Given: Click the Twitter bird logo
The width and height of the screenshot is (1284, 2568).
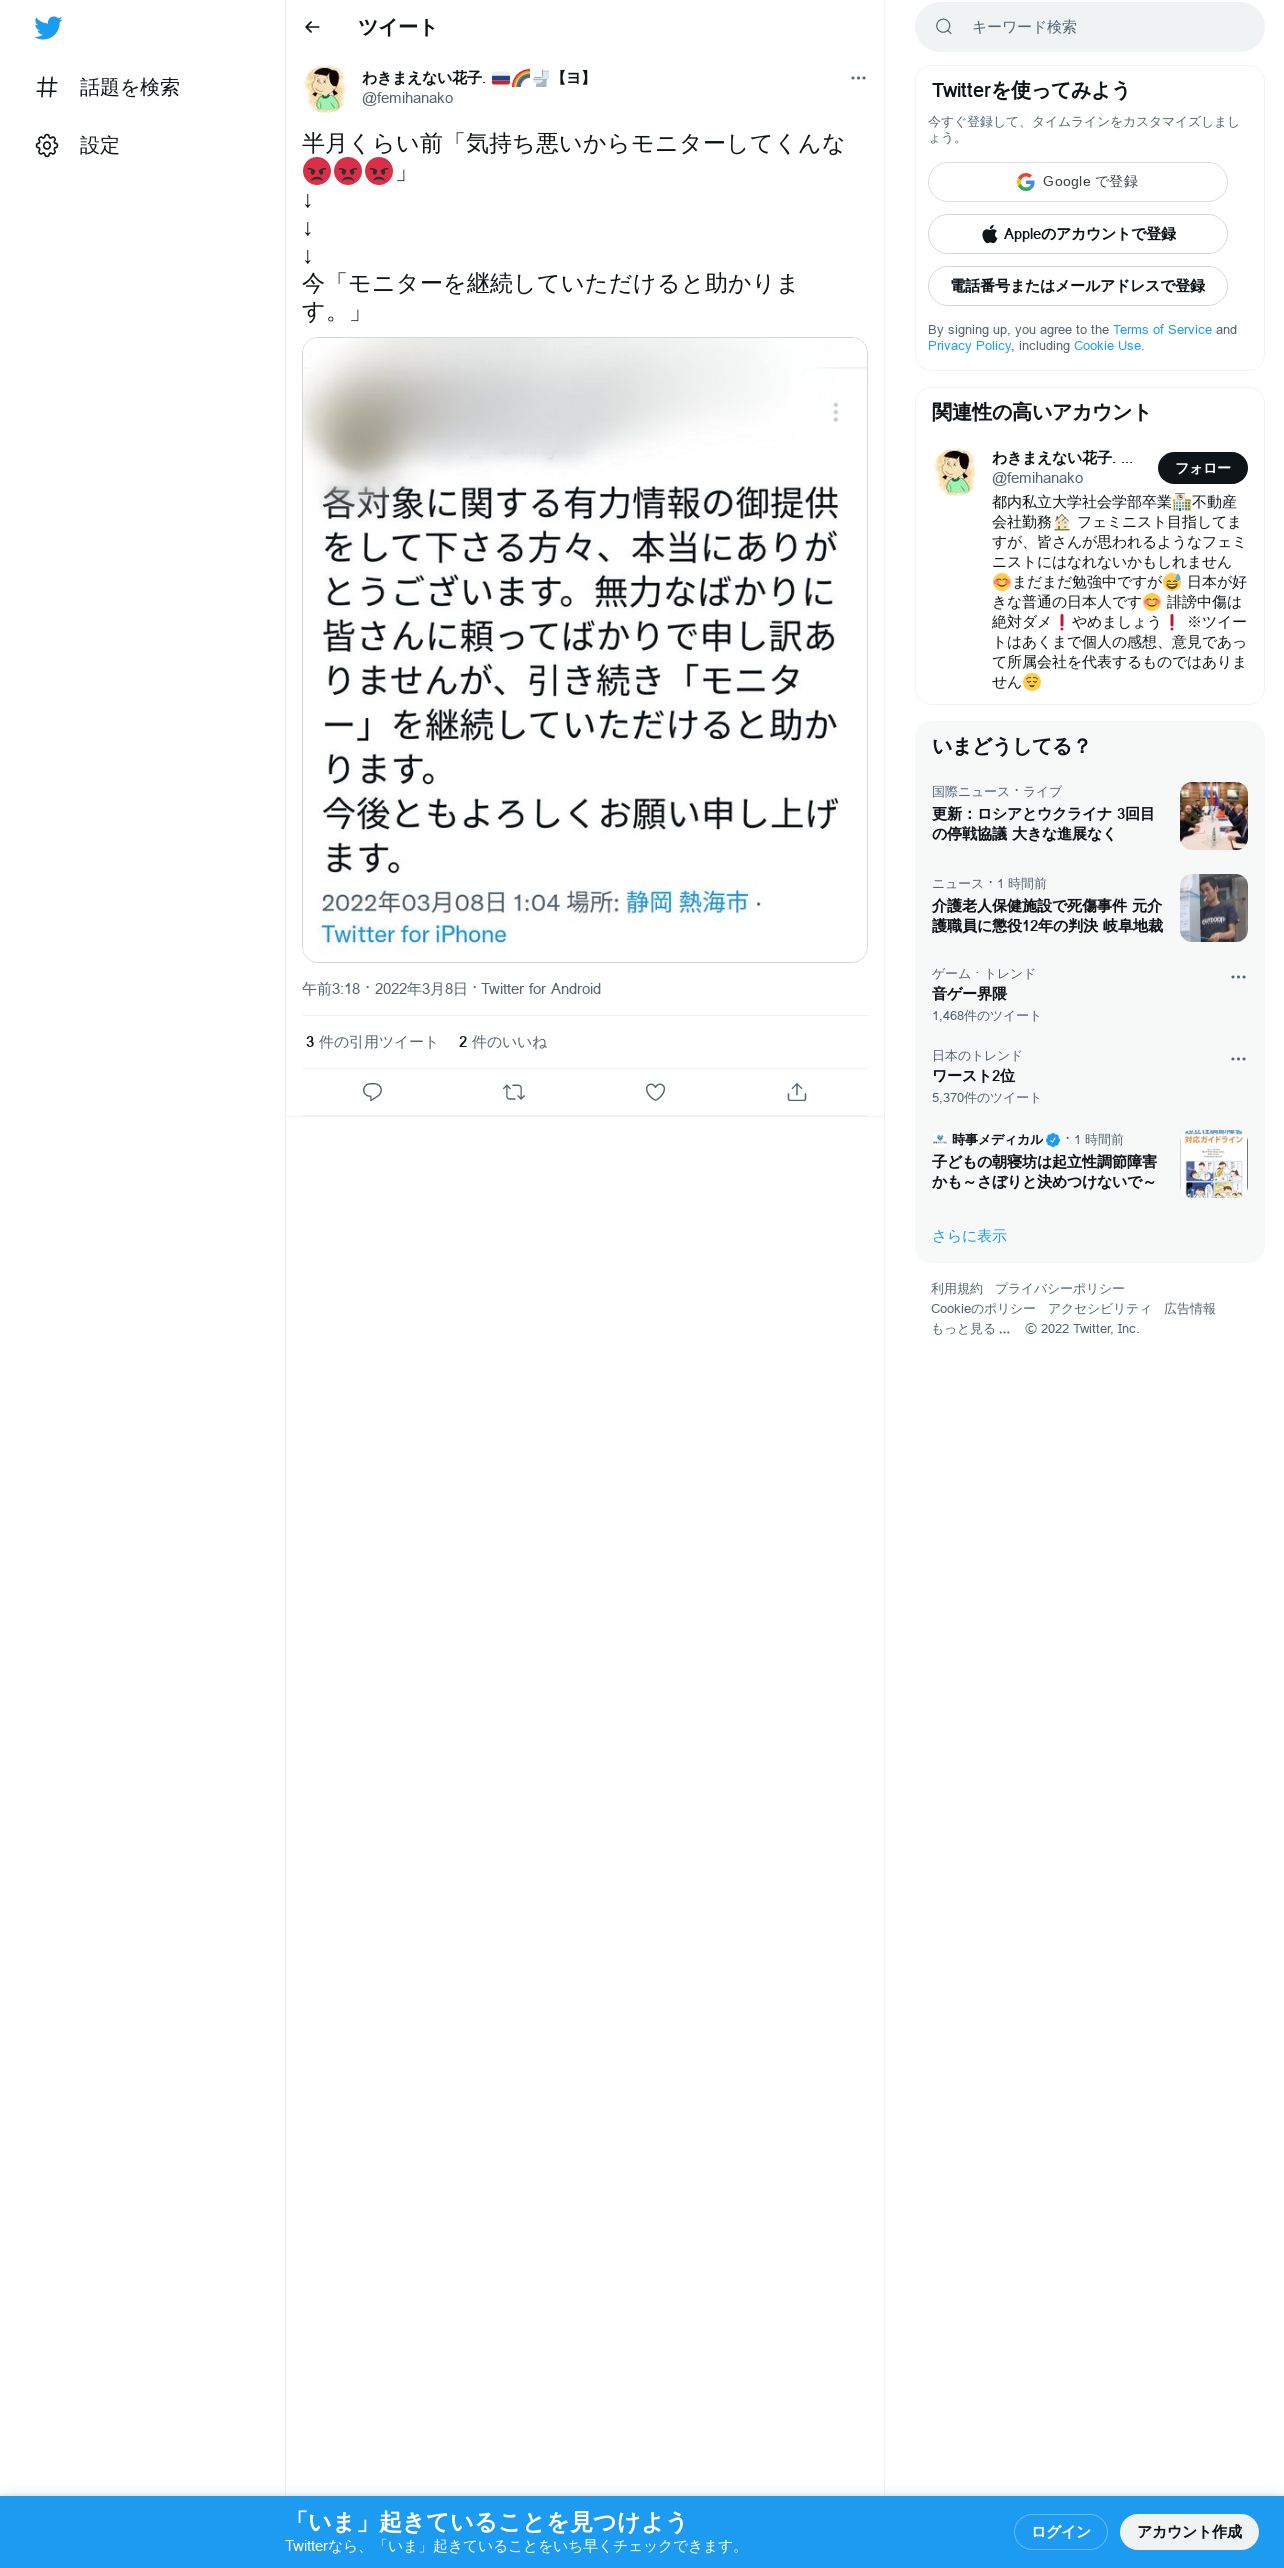Looking at the screenshot, I should tap(48, 28).
